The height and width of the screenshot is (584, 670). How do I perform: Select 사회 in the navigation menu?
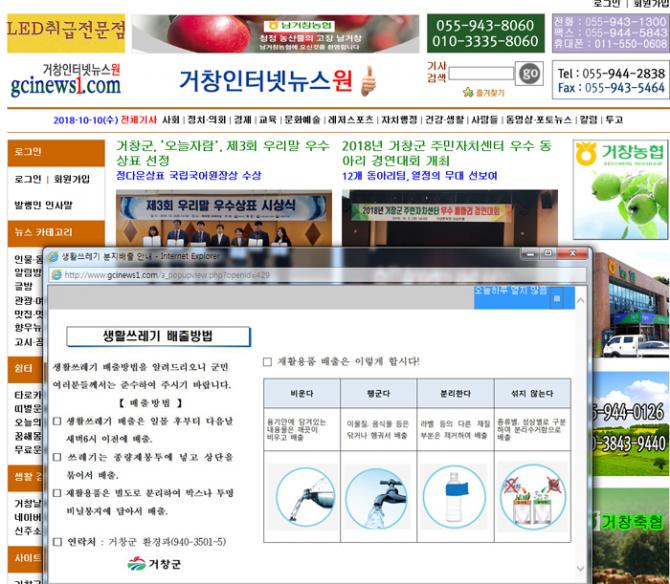point(170,120)
